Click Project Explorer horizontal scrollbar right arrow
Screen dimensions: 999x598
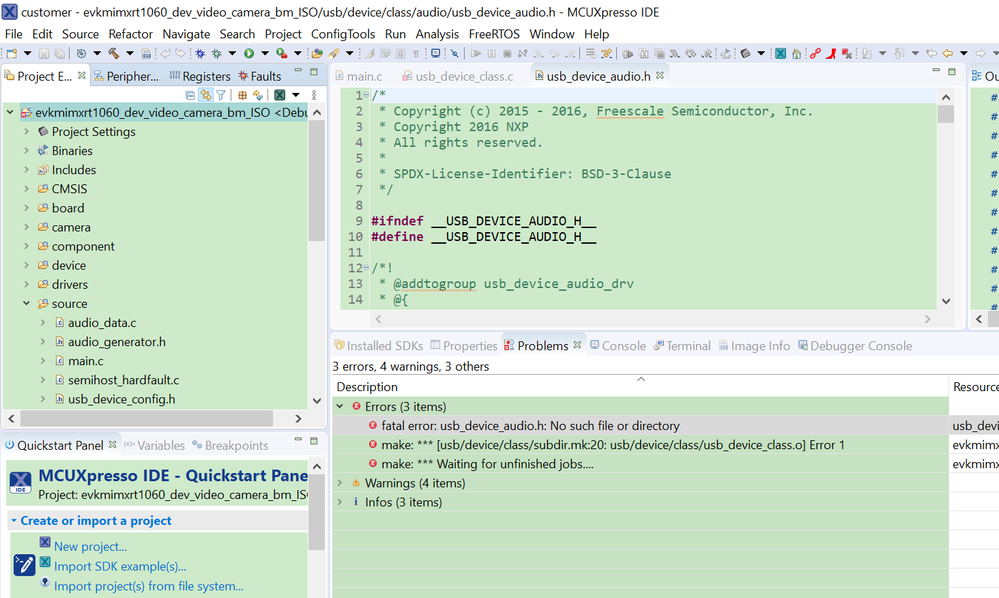point(298,418)
